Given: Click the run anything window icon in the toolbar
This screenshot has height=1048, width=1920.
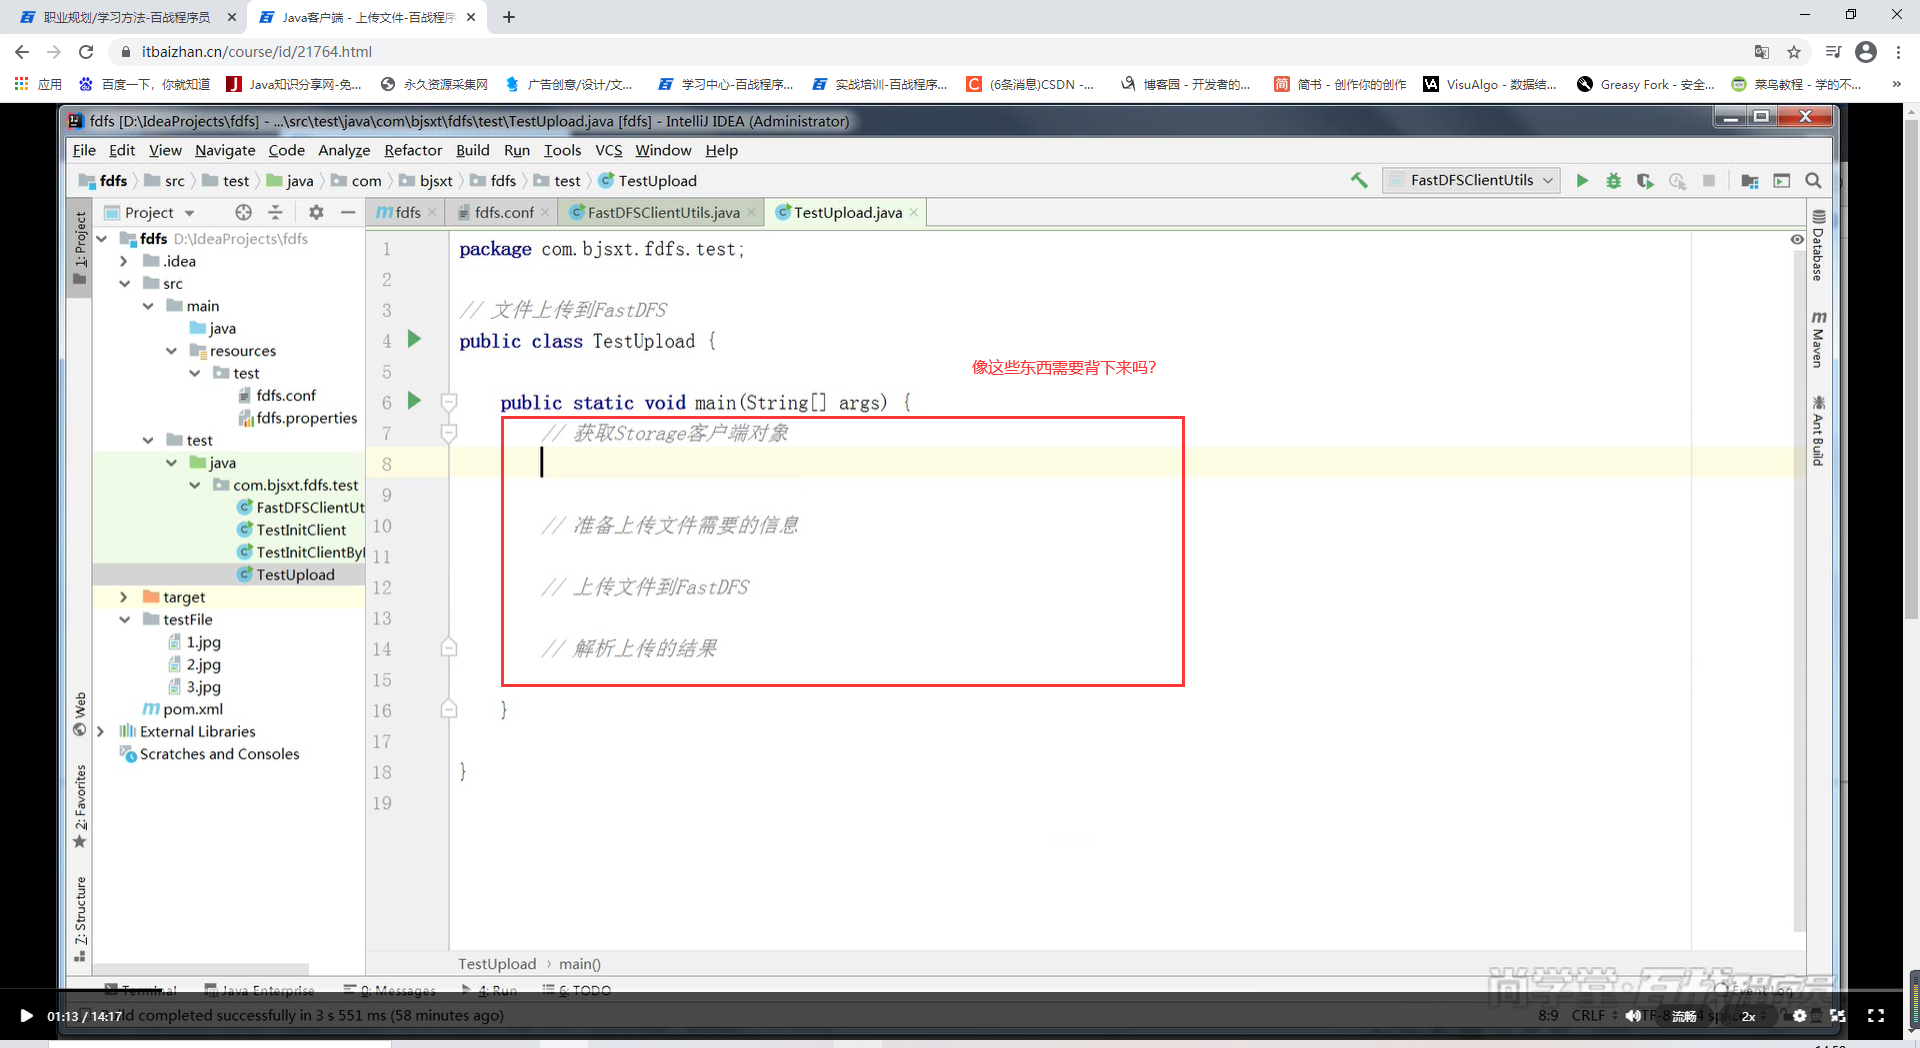Looking at the screenshot, I should [x=1781, y=180].
